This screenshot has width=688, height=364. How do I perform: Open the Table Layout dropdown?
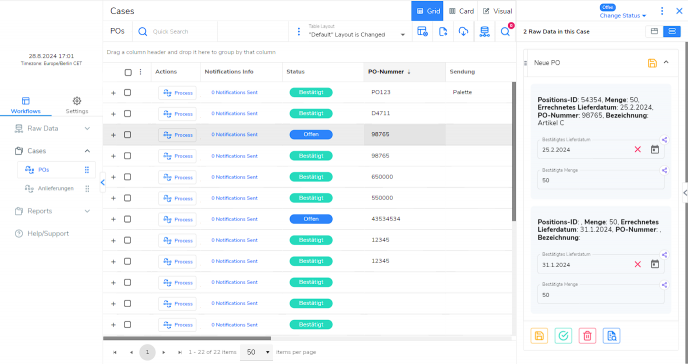tap(356, 32)
